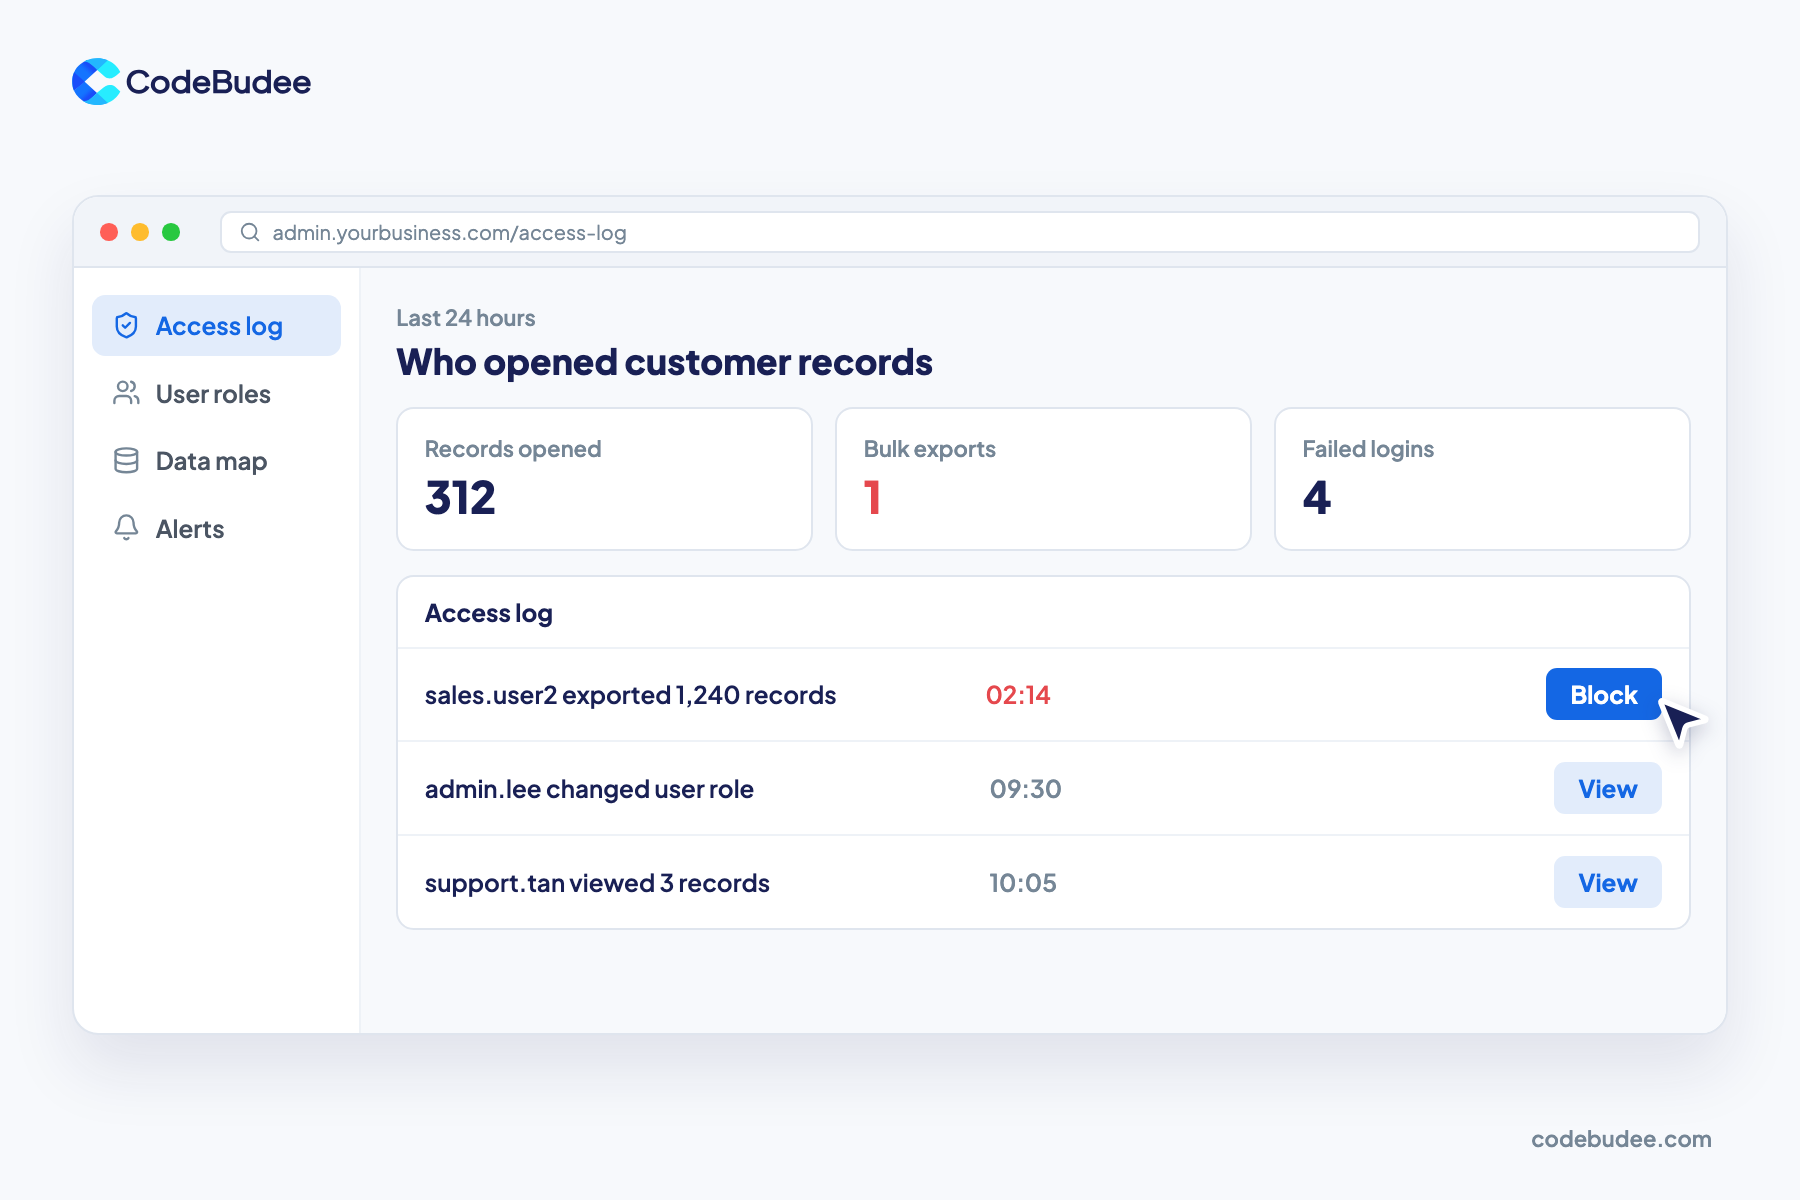1800x1200 pixels.
Task: Click the "Access log" table header title
Action: [489, 613]
